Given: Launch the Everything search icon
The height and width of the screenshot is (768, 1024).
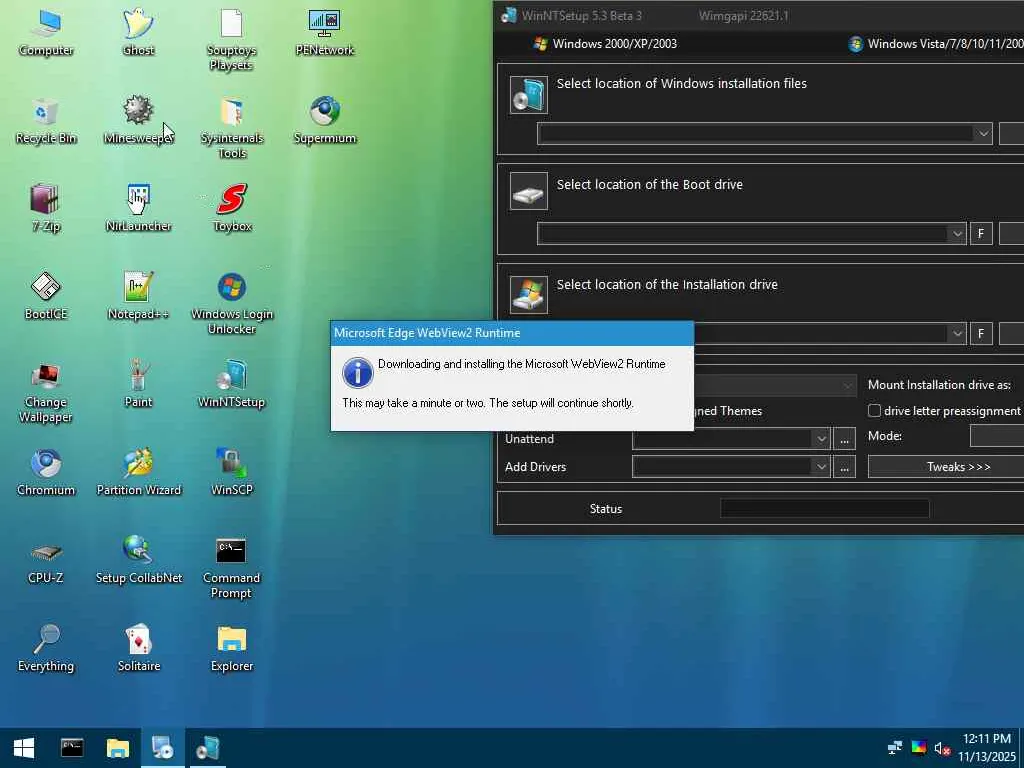Looking at the screenshot, I should pos(46,648).
